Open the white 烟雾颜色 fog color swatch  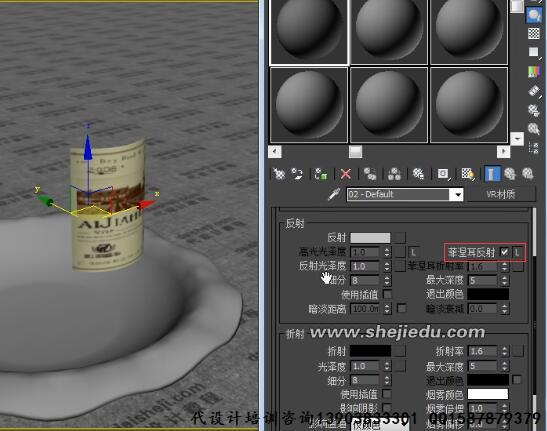point(488,394)
